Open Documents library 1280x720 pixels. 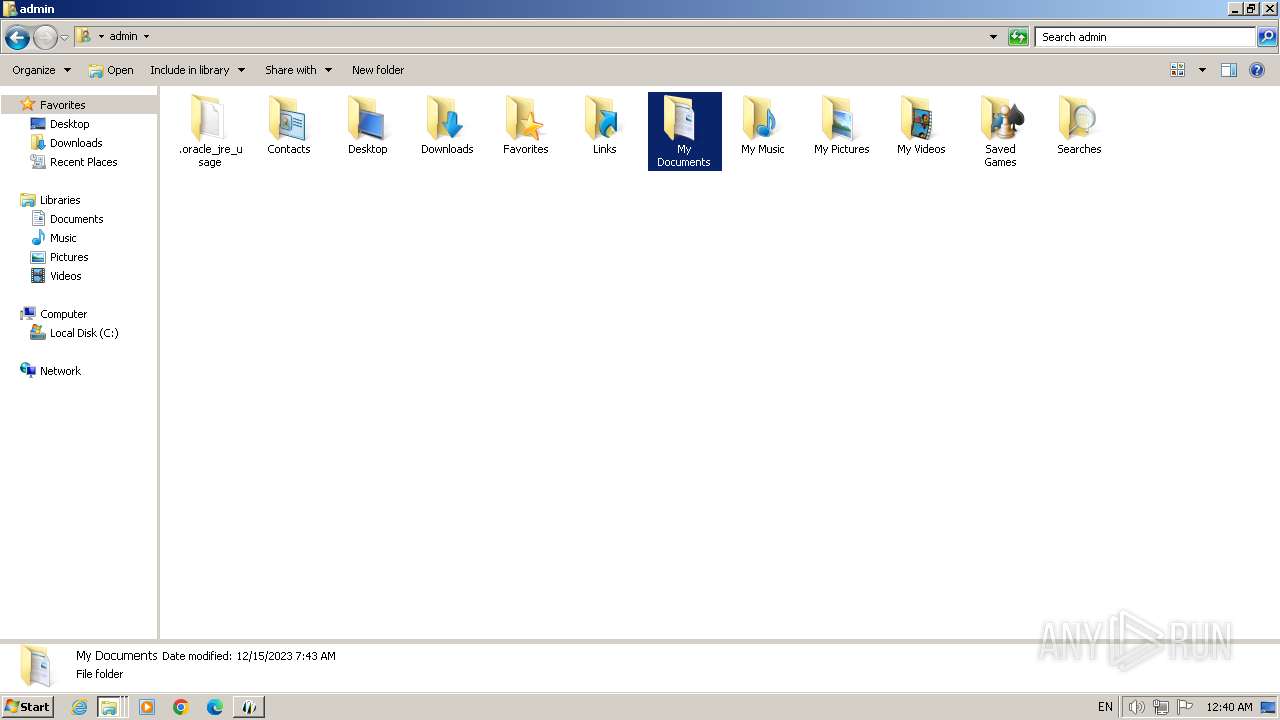click(76, 219)
